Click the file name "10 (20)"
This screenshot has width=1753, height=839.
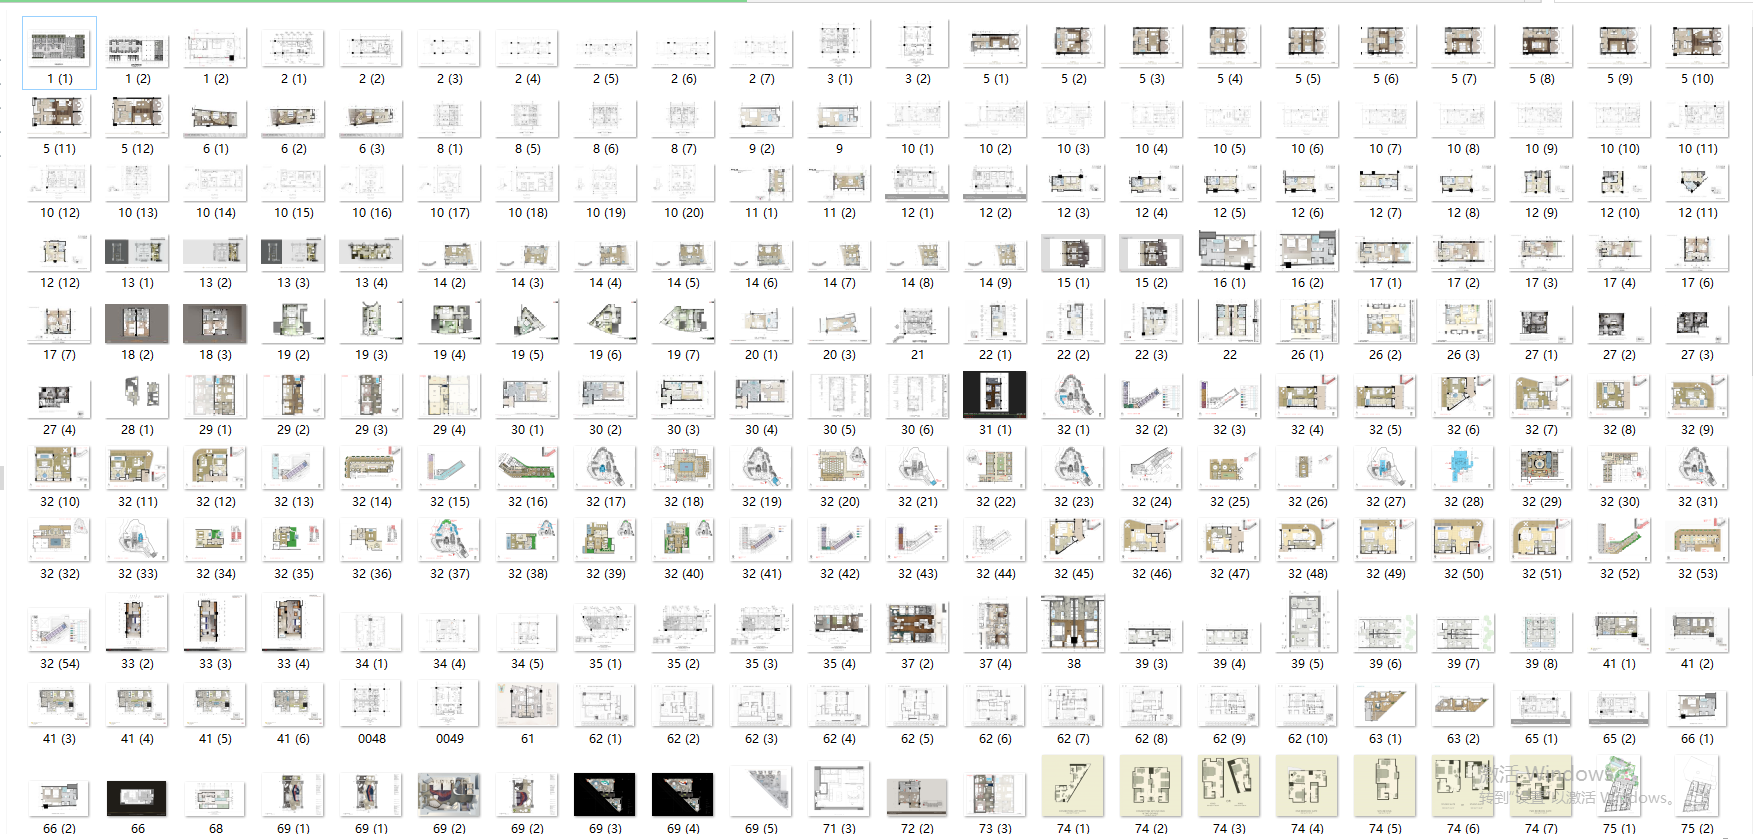pos(683,212)
